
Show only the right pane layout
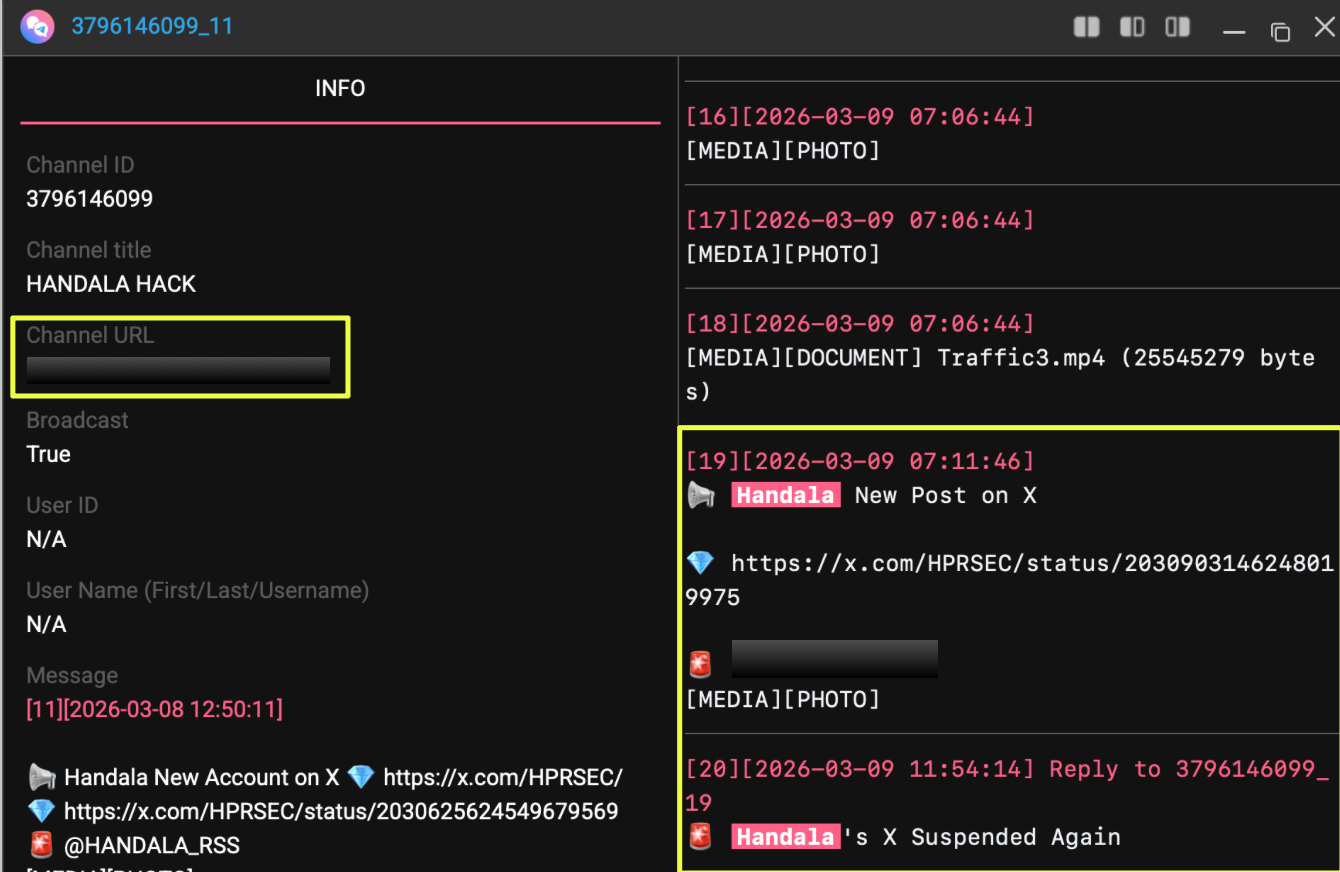pos(1178,27)
